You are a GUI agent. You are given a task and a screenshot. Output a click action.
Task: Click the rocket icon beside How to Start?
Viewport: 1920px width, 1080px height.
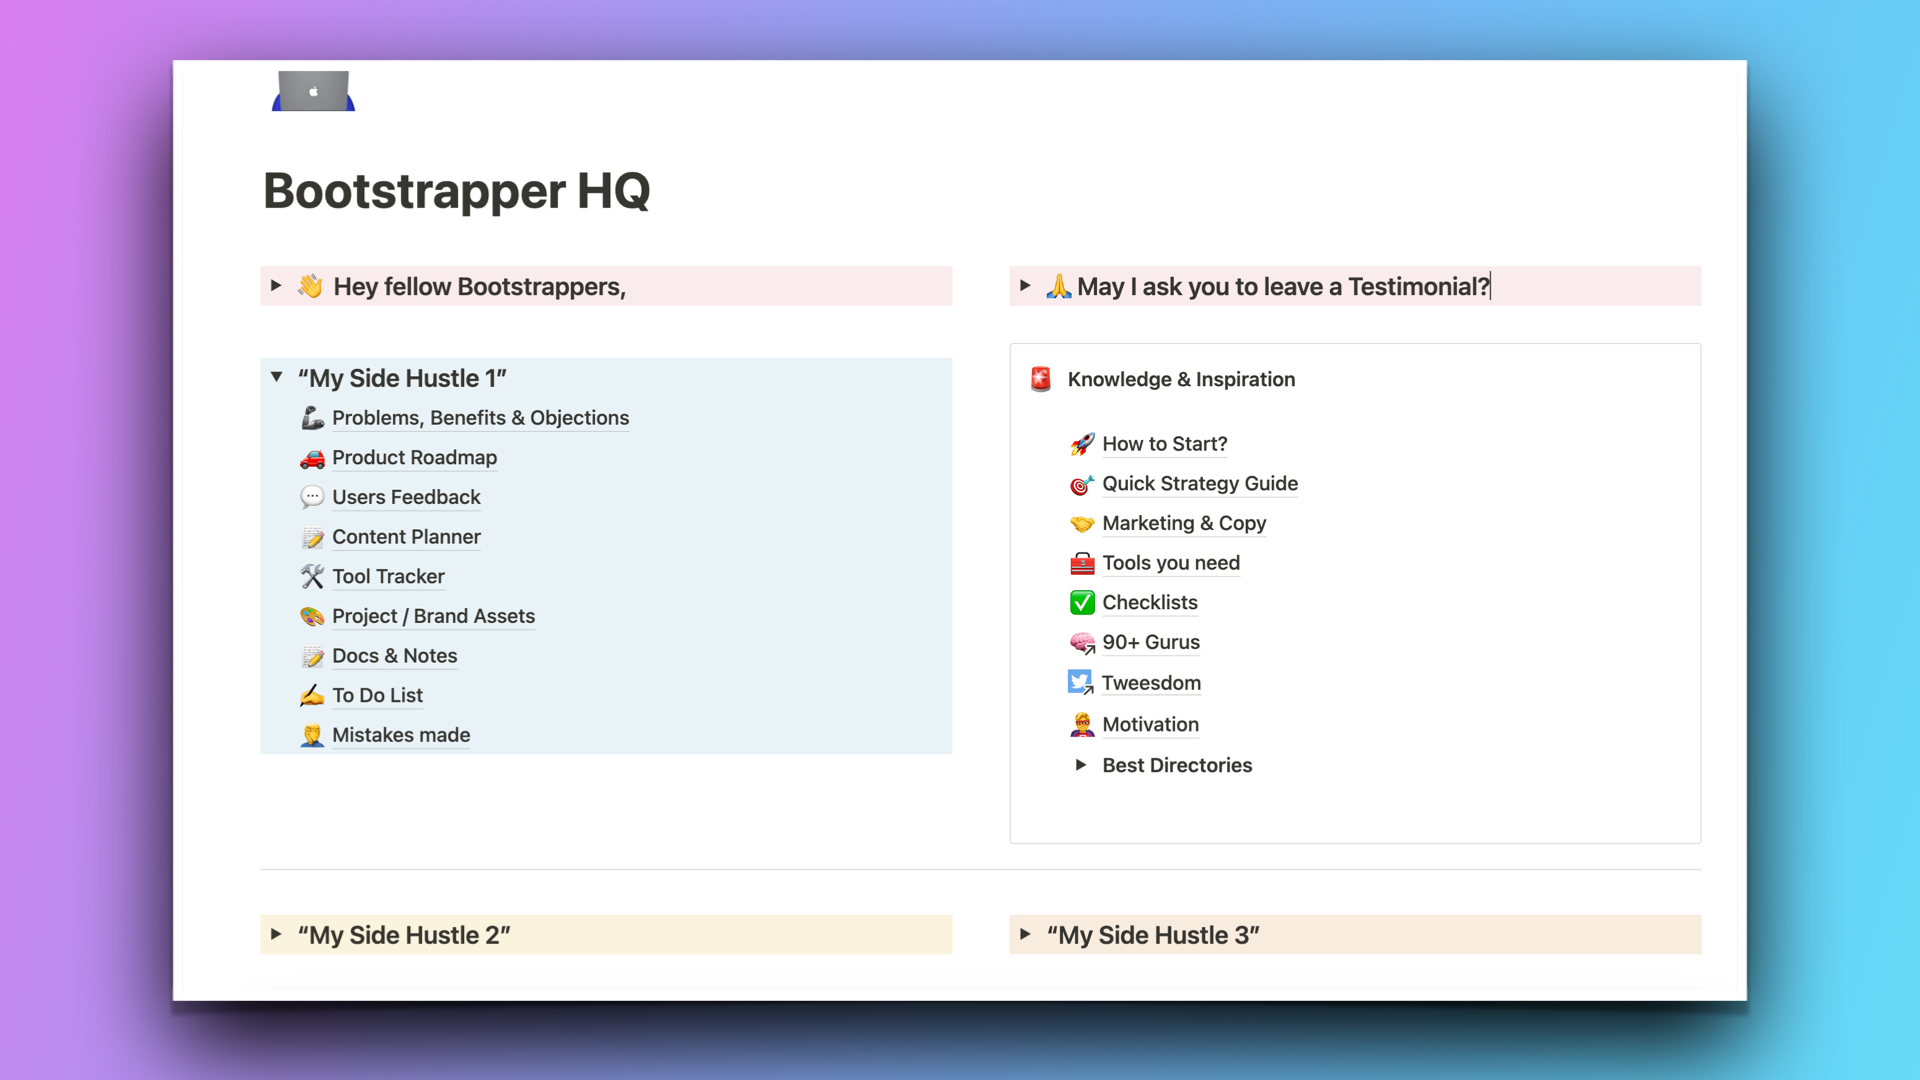pos(1082,444)
